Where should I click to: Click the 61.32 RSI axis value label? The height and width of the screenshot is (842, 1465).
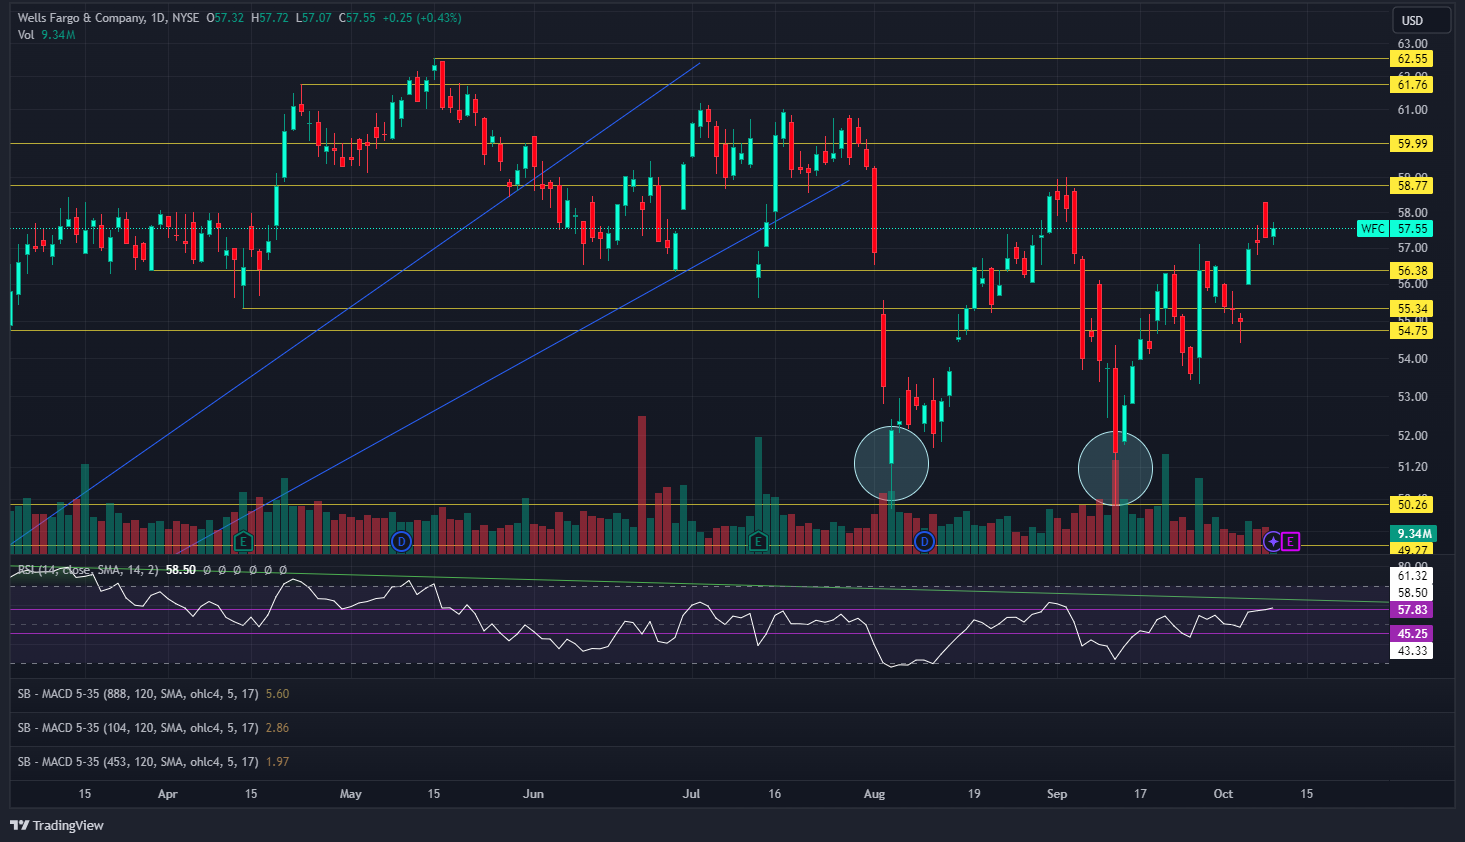[x=1412, y=576]
